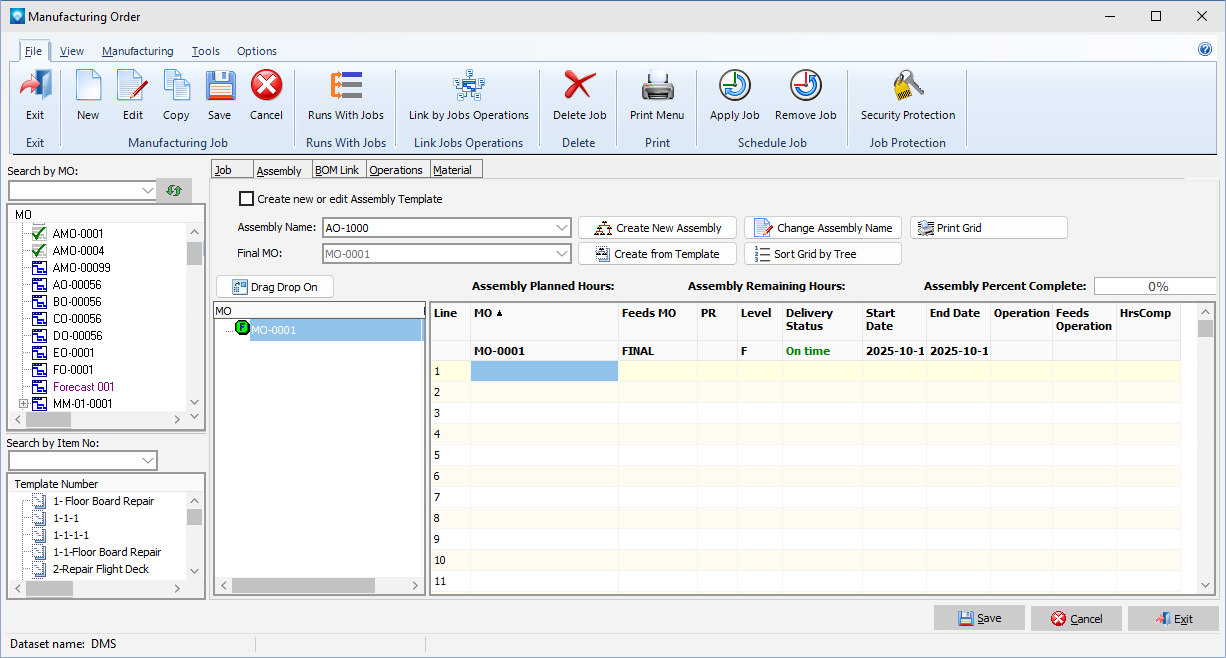Click the Print Grid button
The image size is (1226, 658).
989,228
